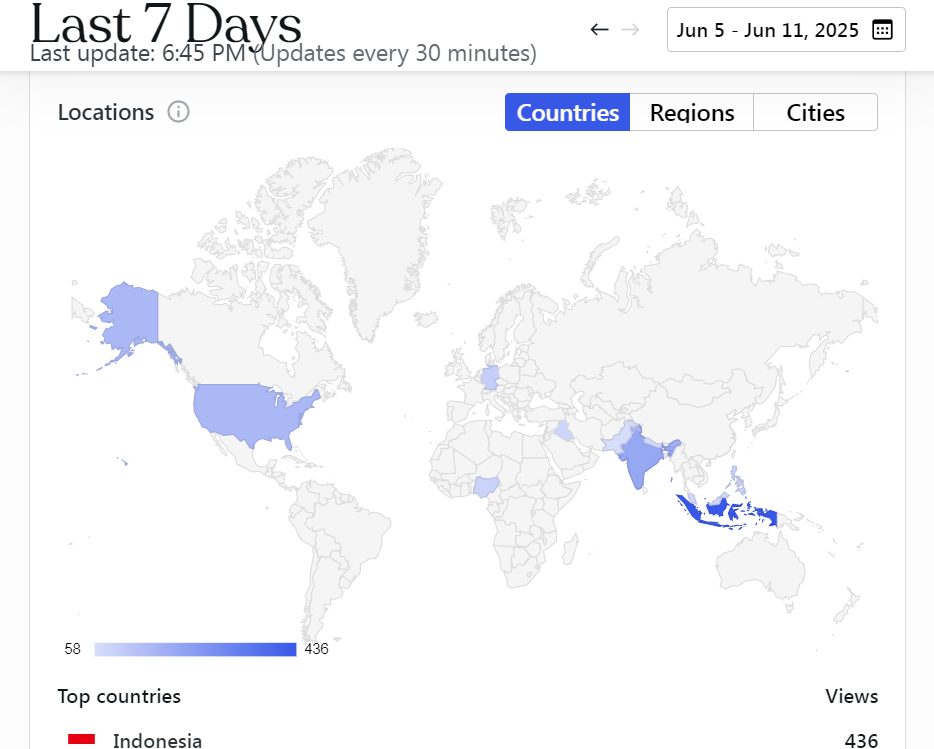Click Alaska on the world map
The image size is (934, 749).
point(129,312)
